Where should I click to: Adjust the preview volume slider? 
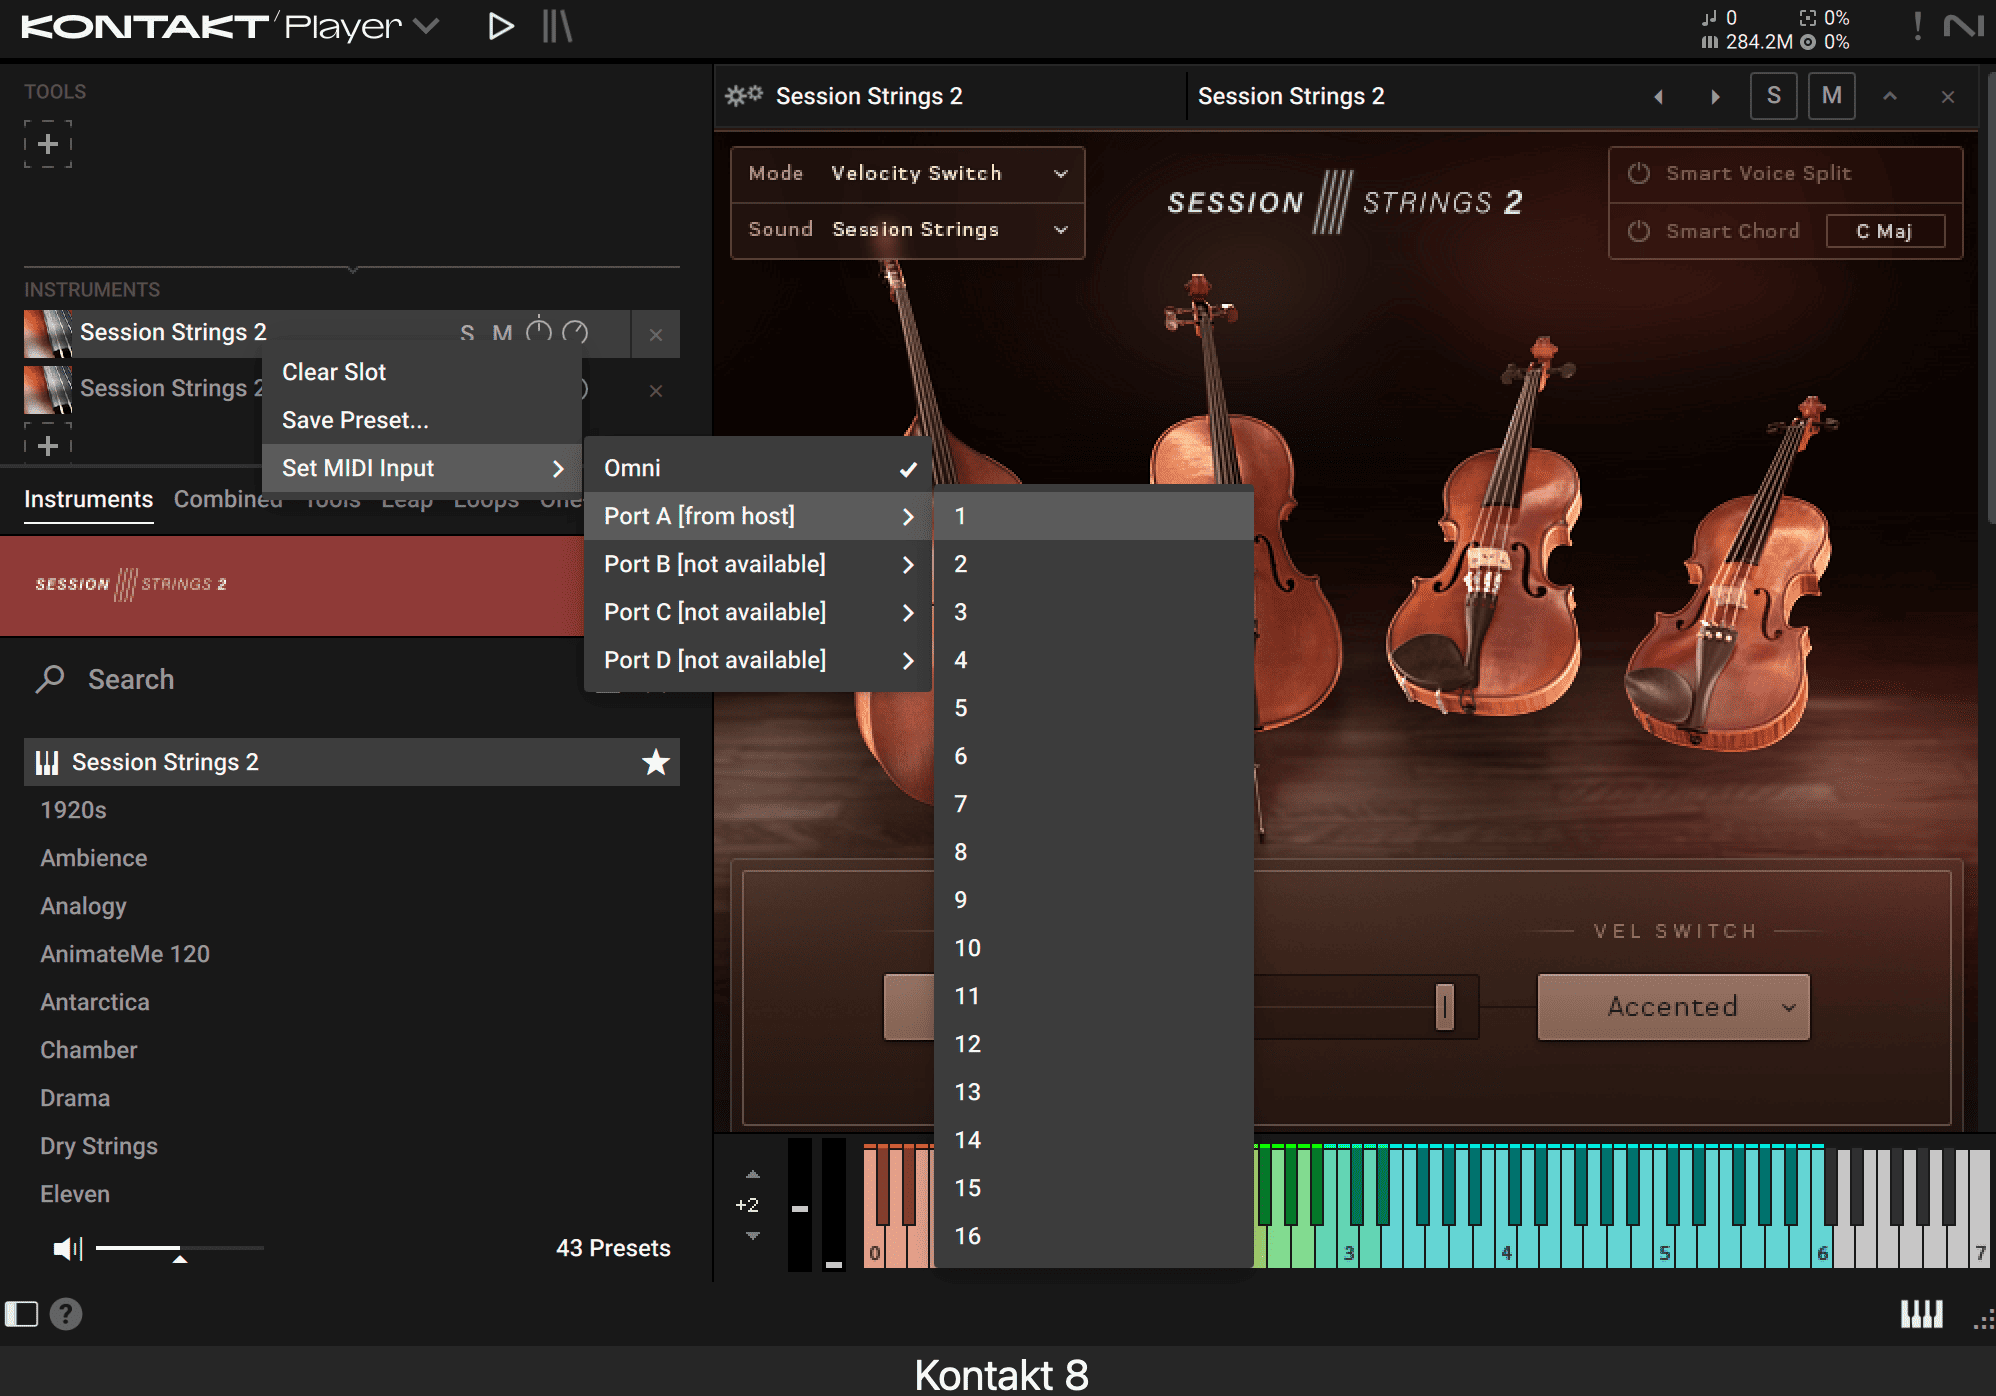(180, 1249)
